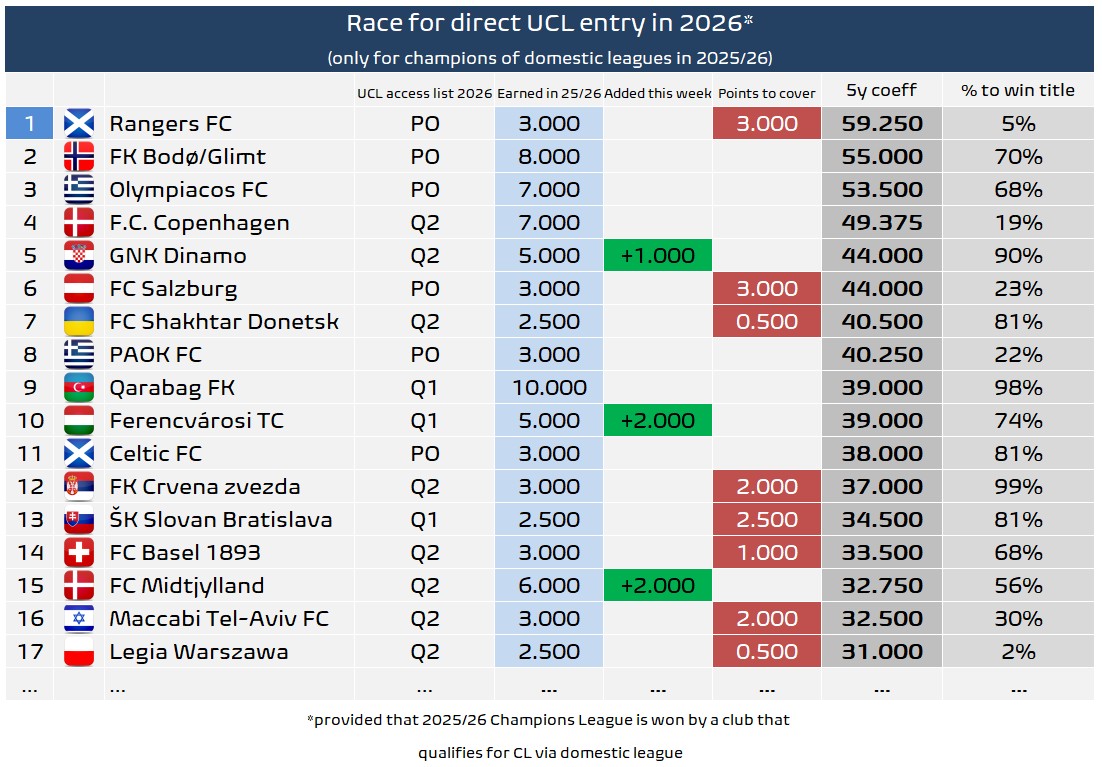Click the Israel flag beside Maccabi Tel-Aviv FC

coord(79,619)
